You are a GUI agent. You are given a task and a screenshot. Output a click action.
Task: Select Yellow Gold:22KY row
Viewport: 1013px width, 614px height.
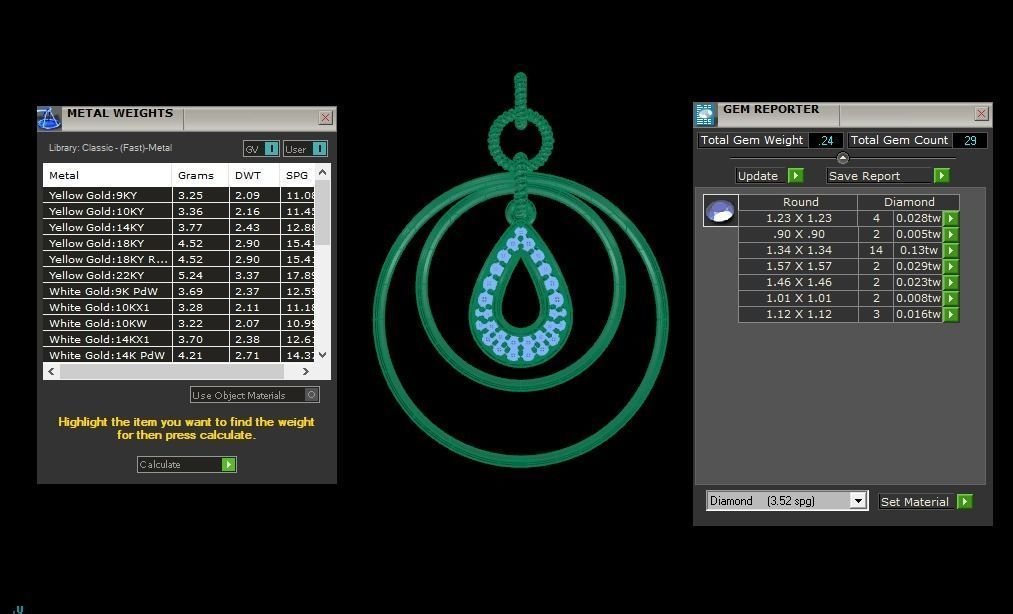[x=179, y=275]
